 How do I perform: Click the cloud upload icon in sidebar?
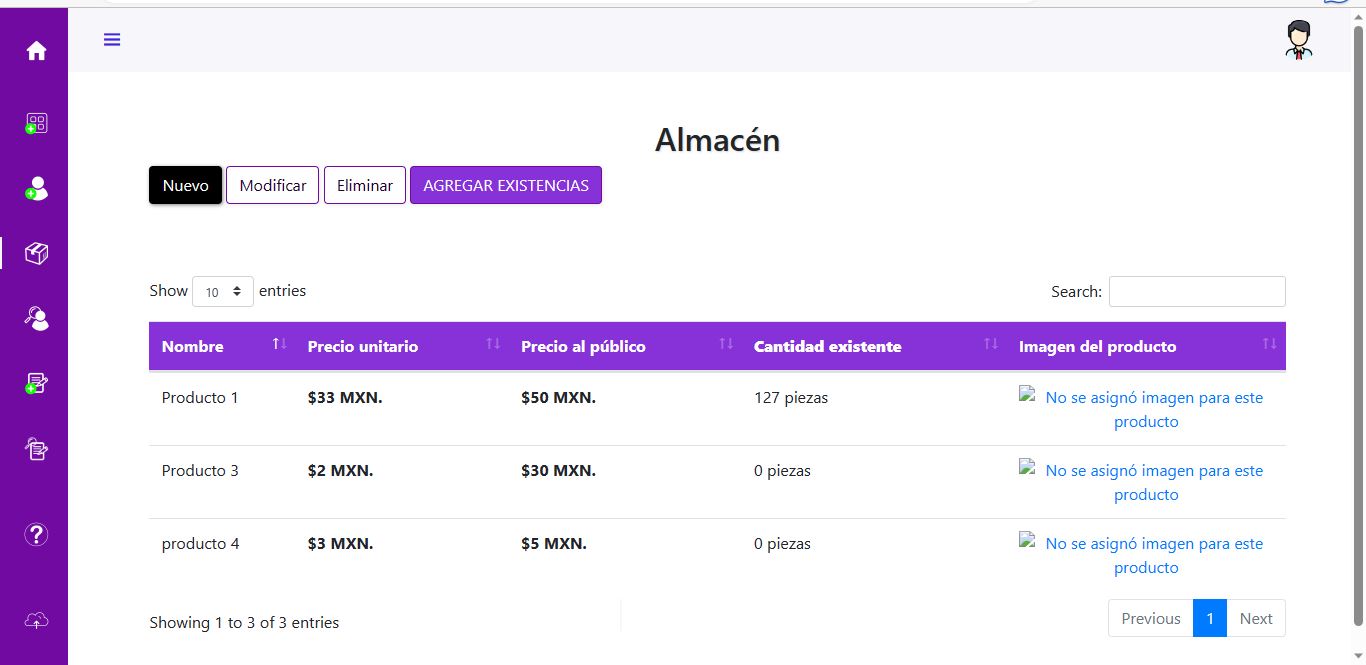[36, 621]
